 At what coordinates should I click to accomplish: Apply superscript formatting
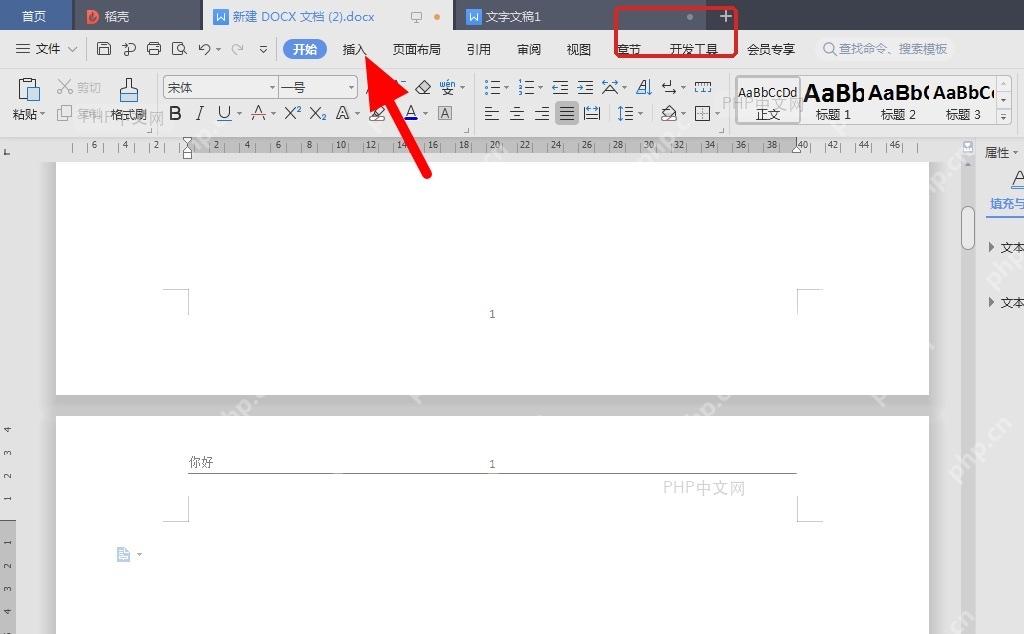293,114
